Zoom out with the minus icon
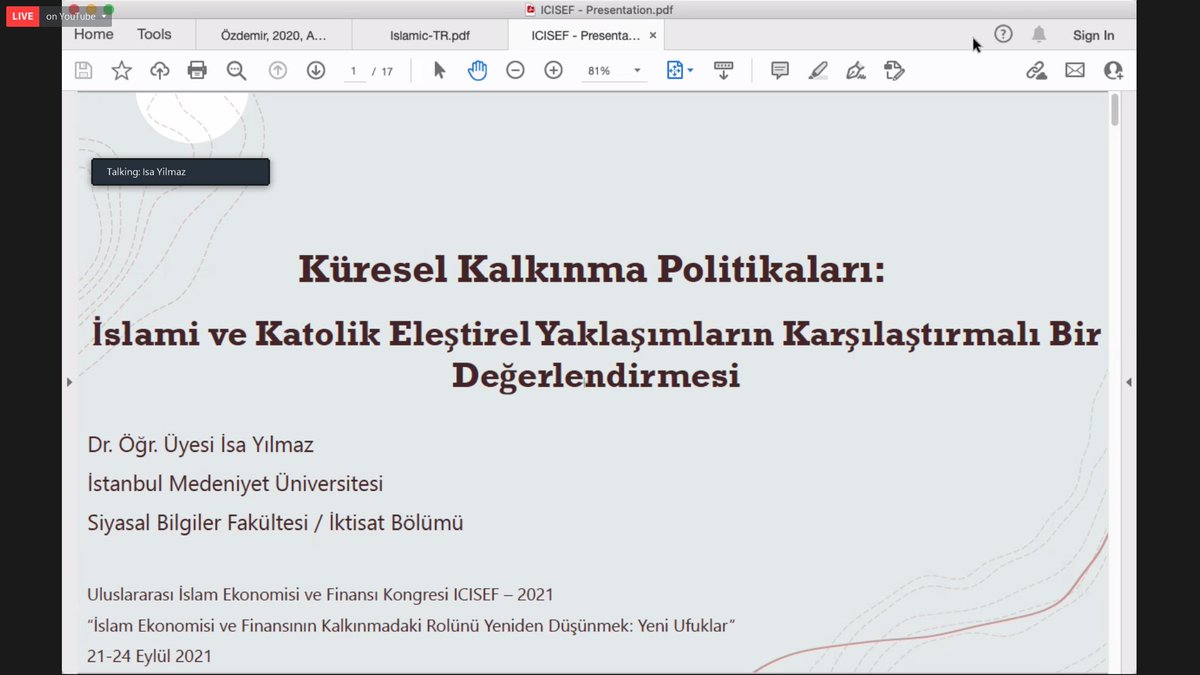 coord(515,70)
